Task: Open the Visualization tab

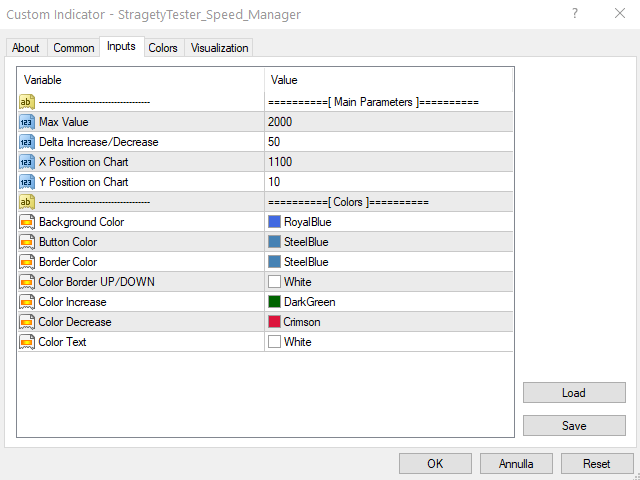Action: click(x=219, y=48)
